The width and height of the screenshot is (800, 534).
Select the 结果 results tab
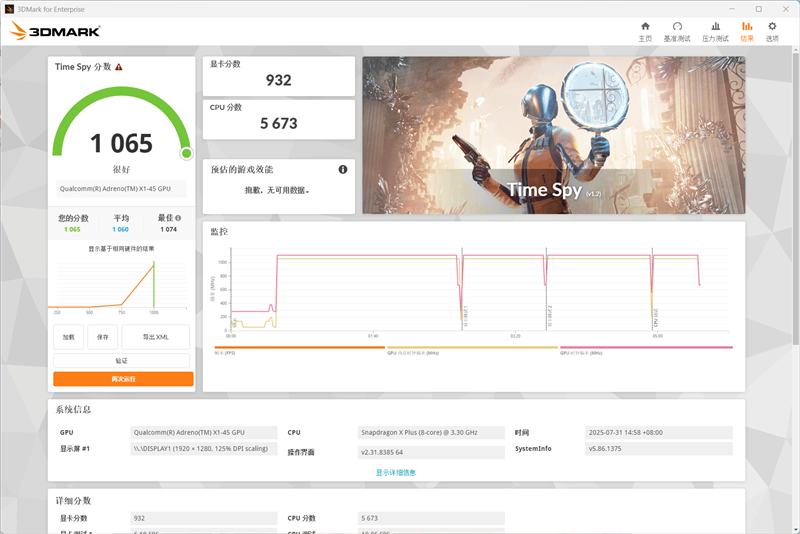[x=747, y=32]
